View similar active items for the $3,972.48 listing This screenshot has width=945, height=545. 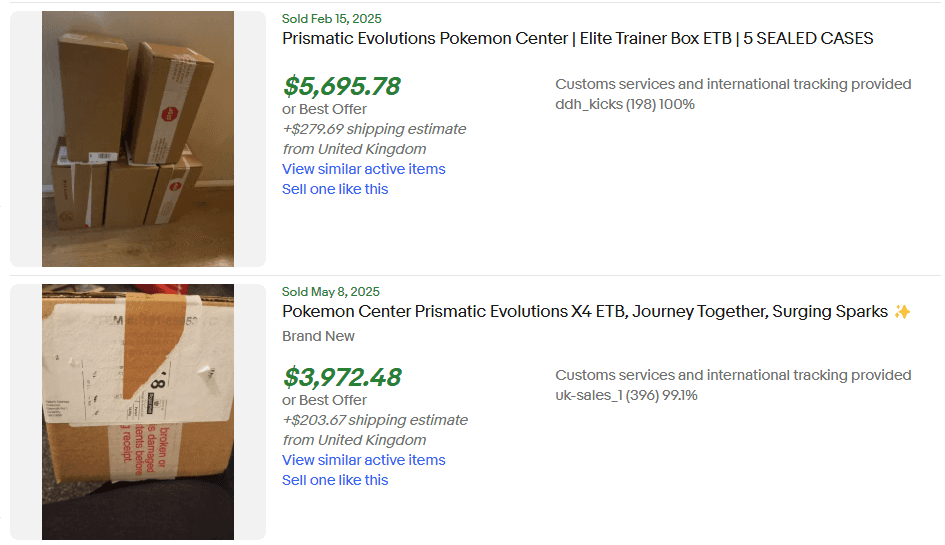pos(363,461)
